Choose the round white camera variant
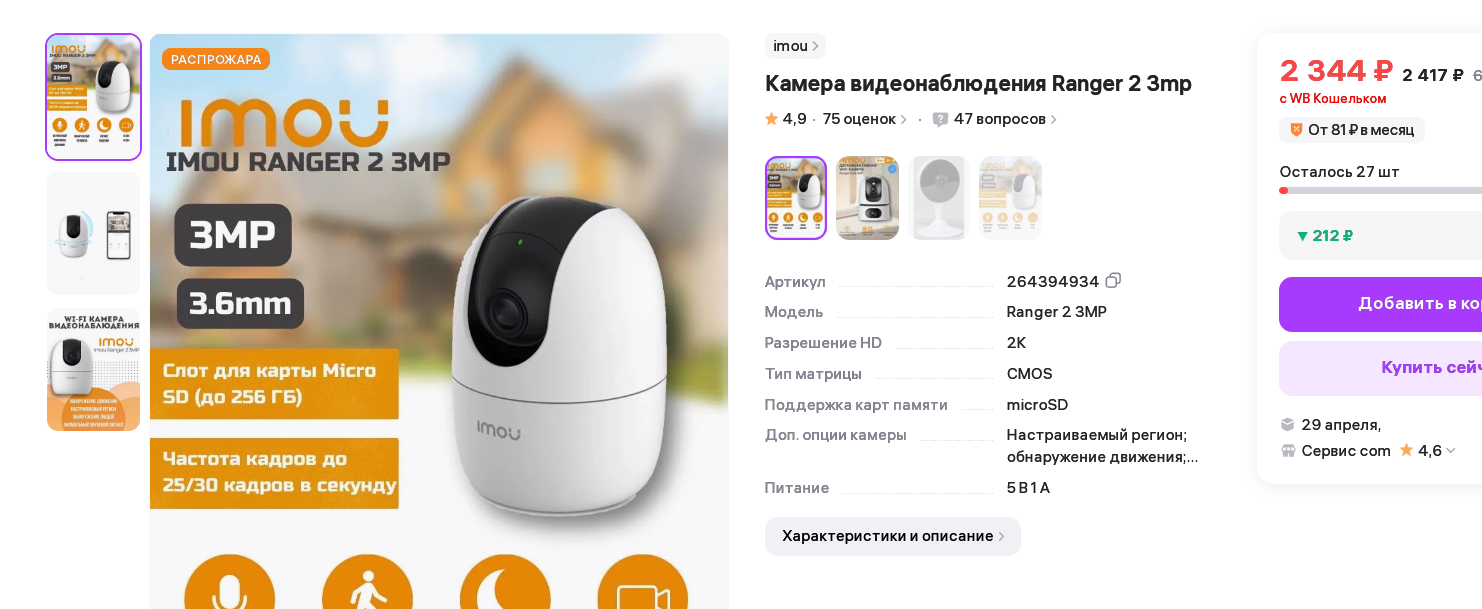 939,198
